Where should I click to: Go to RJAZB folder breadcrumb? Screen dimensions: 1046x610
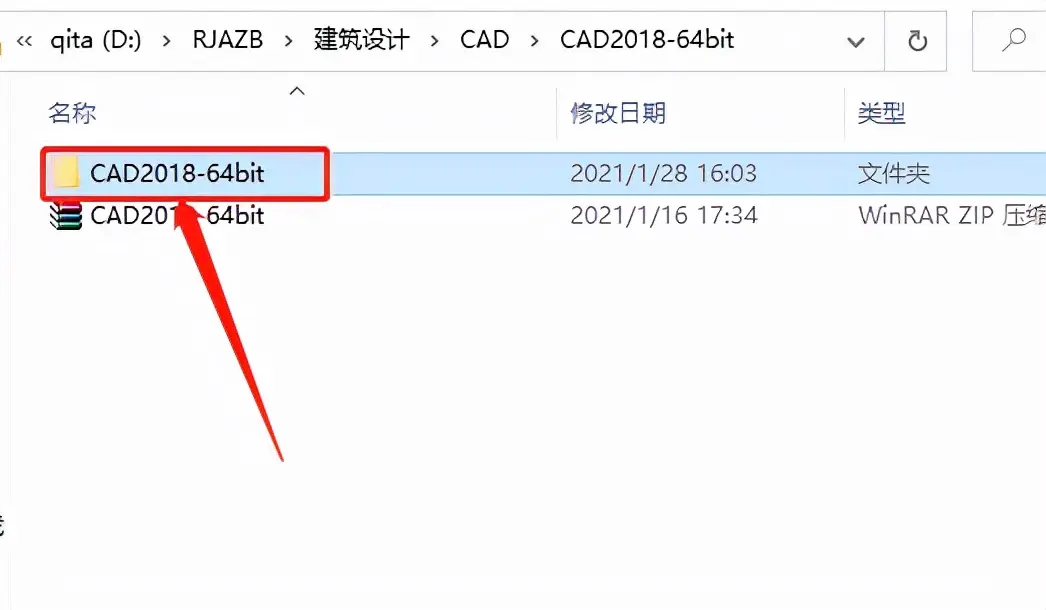[x=227, y=40]
